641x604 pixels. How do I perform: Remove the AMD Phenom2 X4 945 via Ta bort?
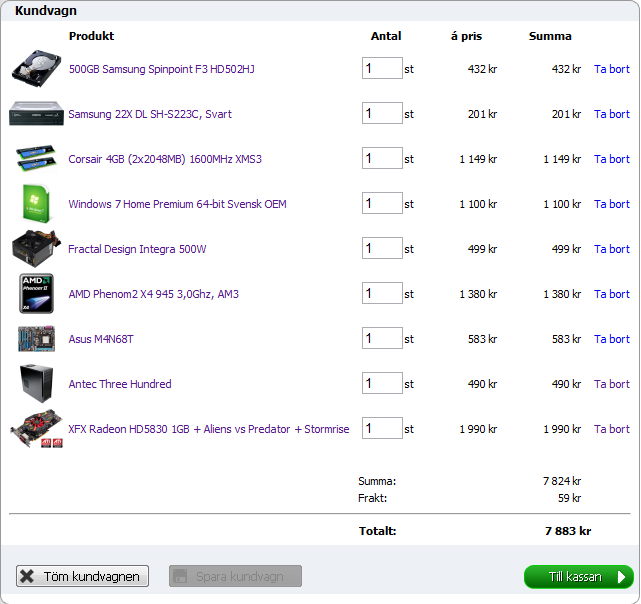tap(612, 294)
